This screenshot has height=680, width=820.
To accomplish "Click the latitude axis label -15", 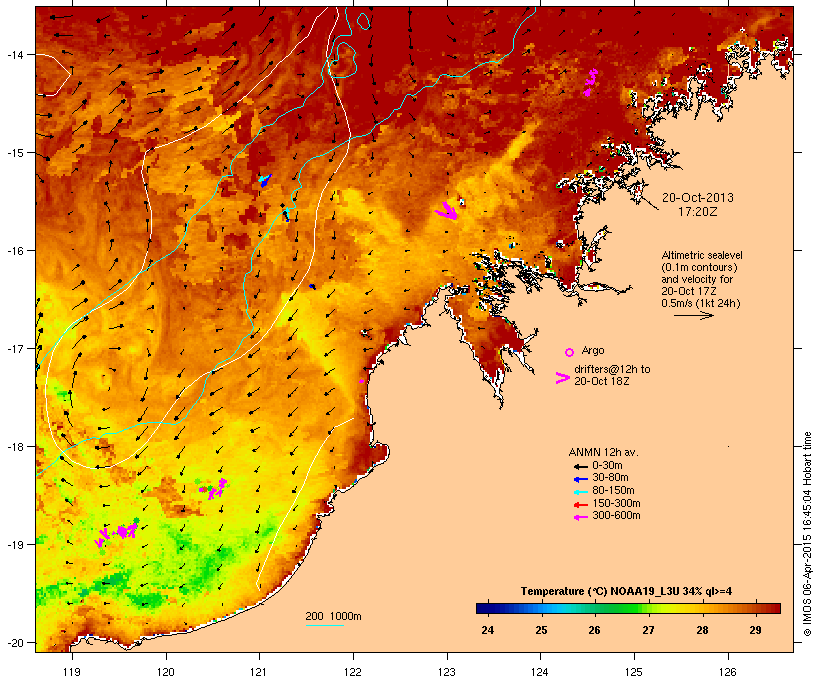I will click(x=15, y=153).
